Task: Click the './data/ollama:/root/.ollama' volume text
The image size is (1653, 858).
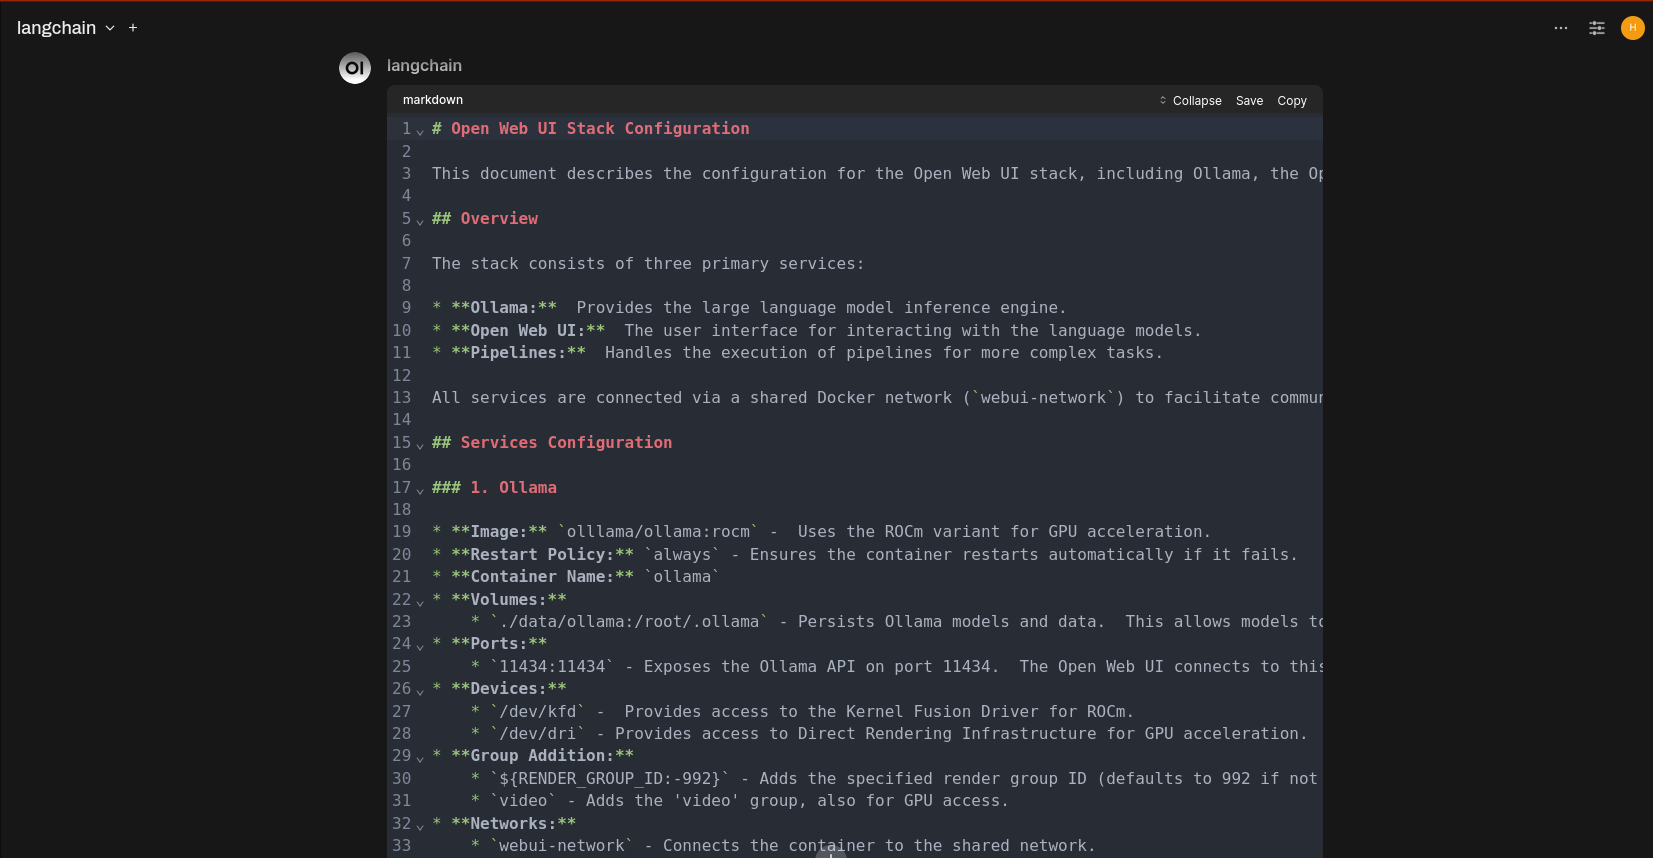Action: click(x=629, y=621)
